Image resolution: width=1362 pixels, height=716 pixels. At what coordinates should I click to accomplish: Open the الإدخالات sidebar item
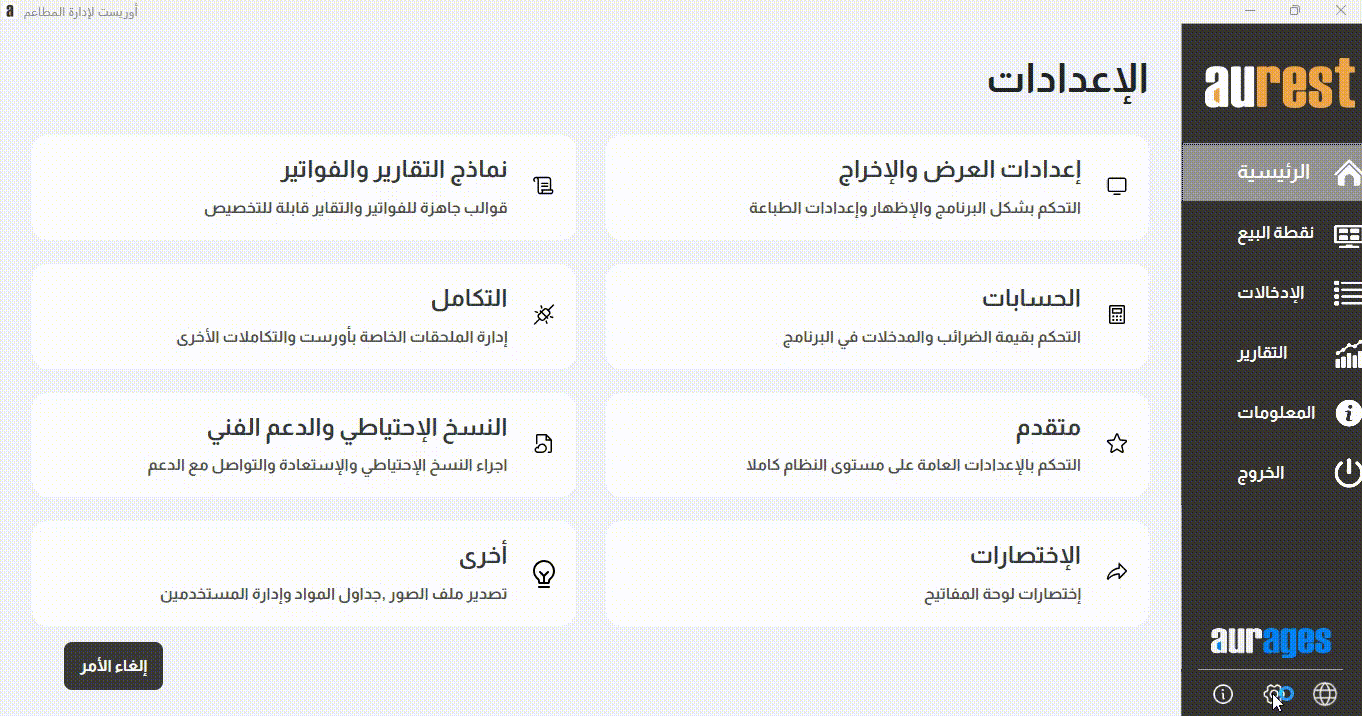(1272, 294)
